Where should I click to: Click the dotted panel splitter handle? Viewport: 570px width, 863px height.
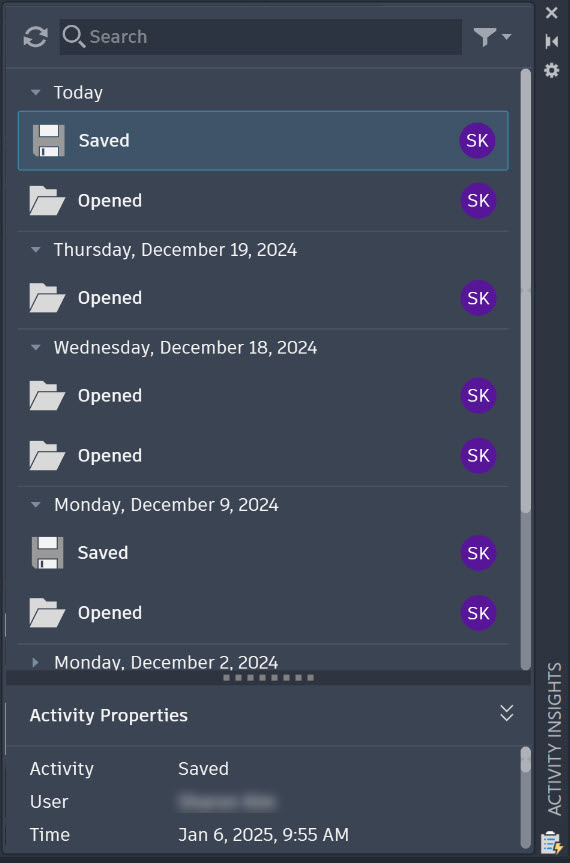268,678
